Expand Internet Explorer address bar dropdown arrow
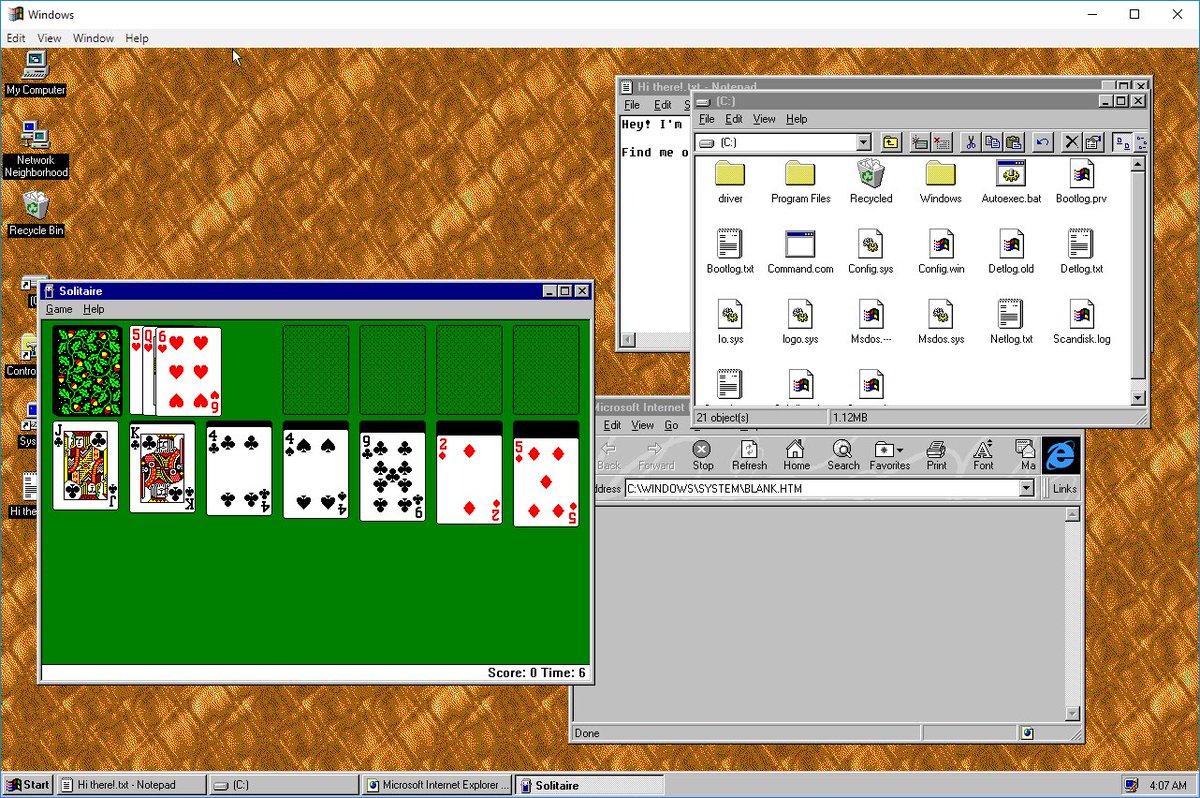 click(x=1025, y=488)
